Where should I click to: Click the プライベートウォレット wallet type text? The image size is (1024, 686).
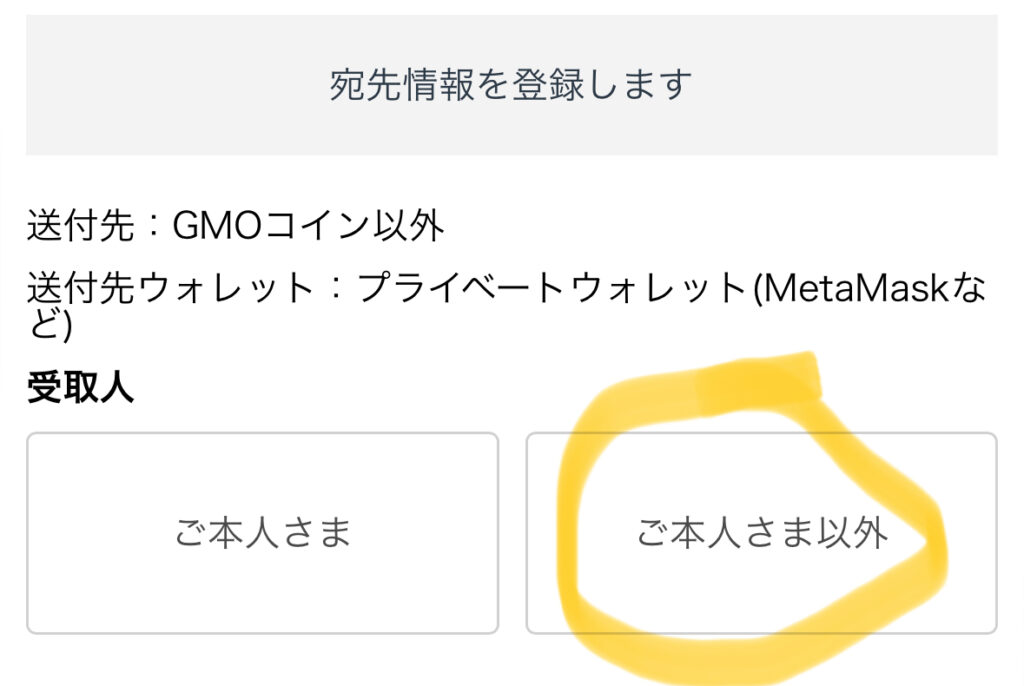(x=550, y=289)
